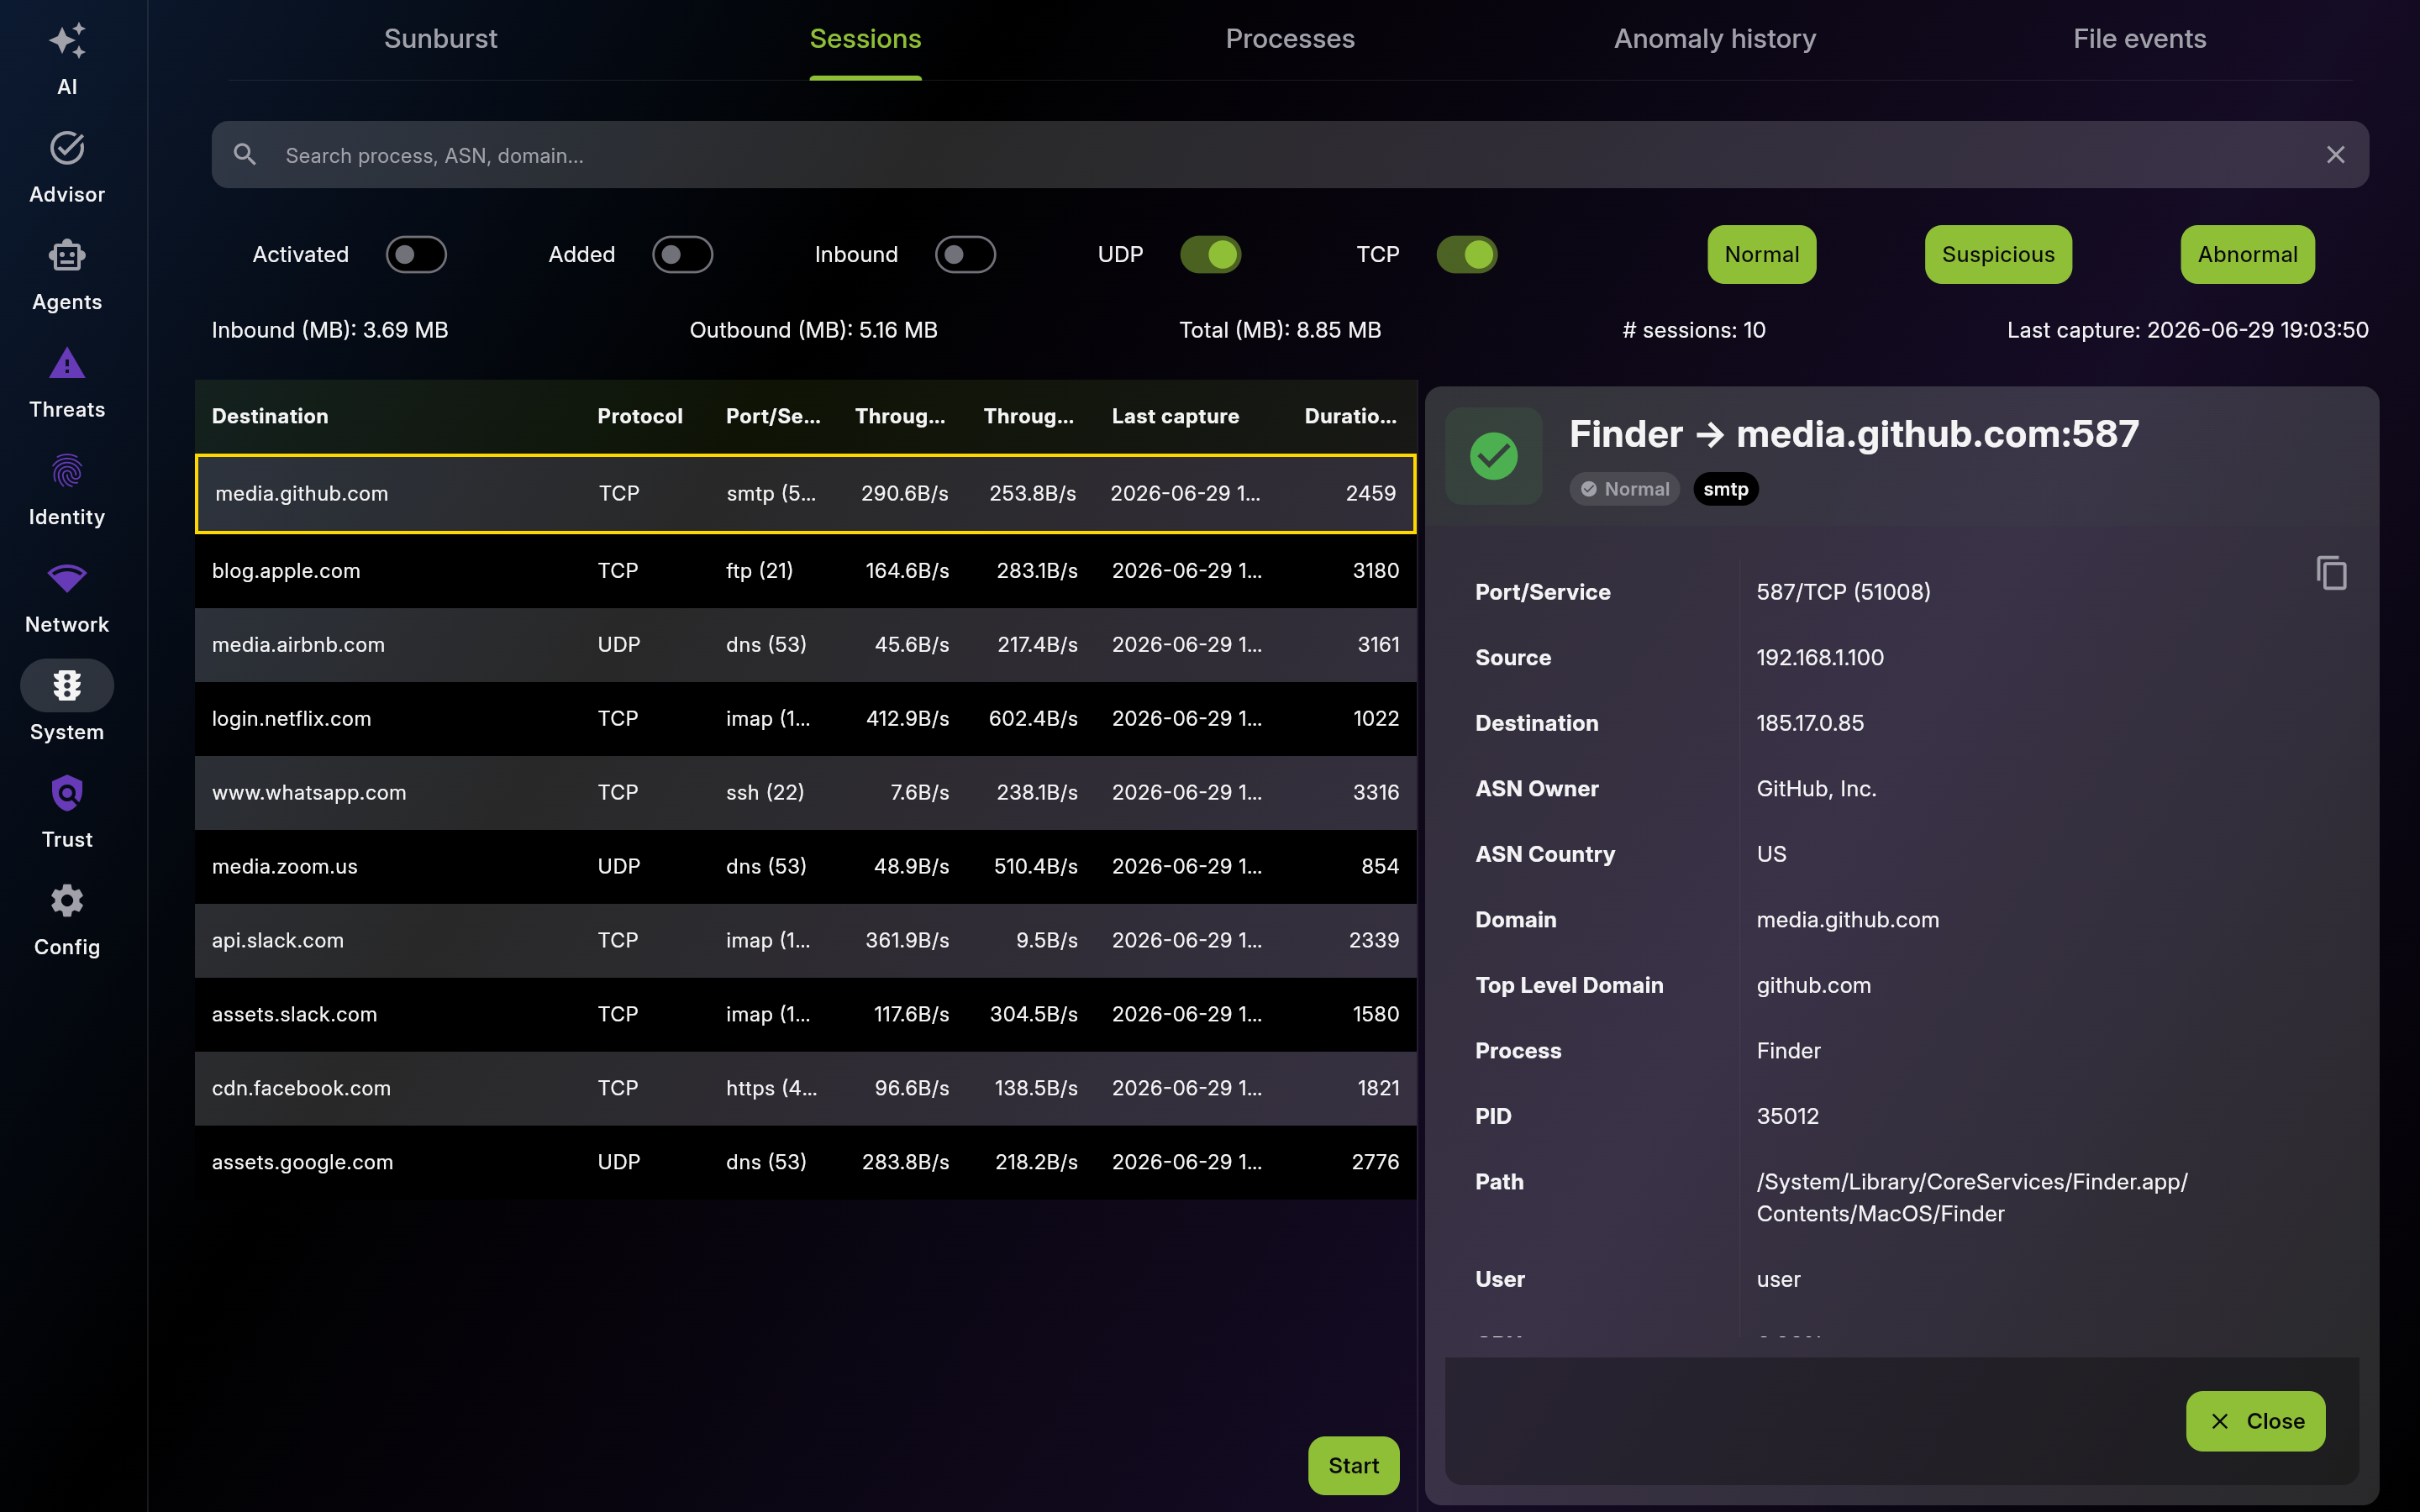Click the search magnifier icon
Viewport: 2420px width, 1512px height.
pos(245,155)
